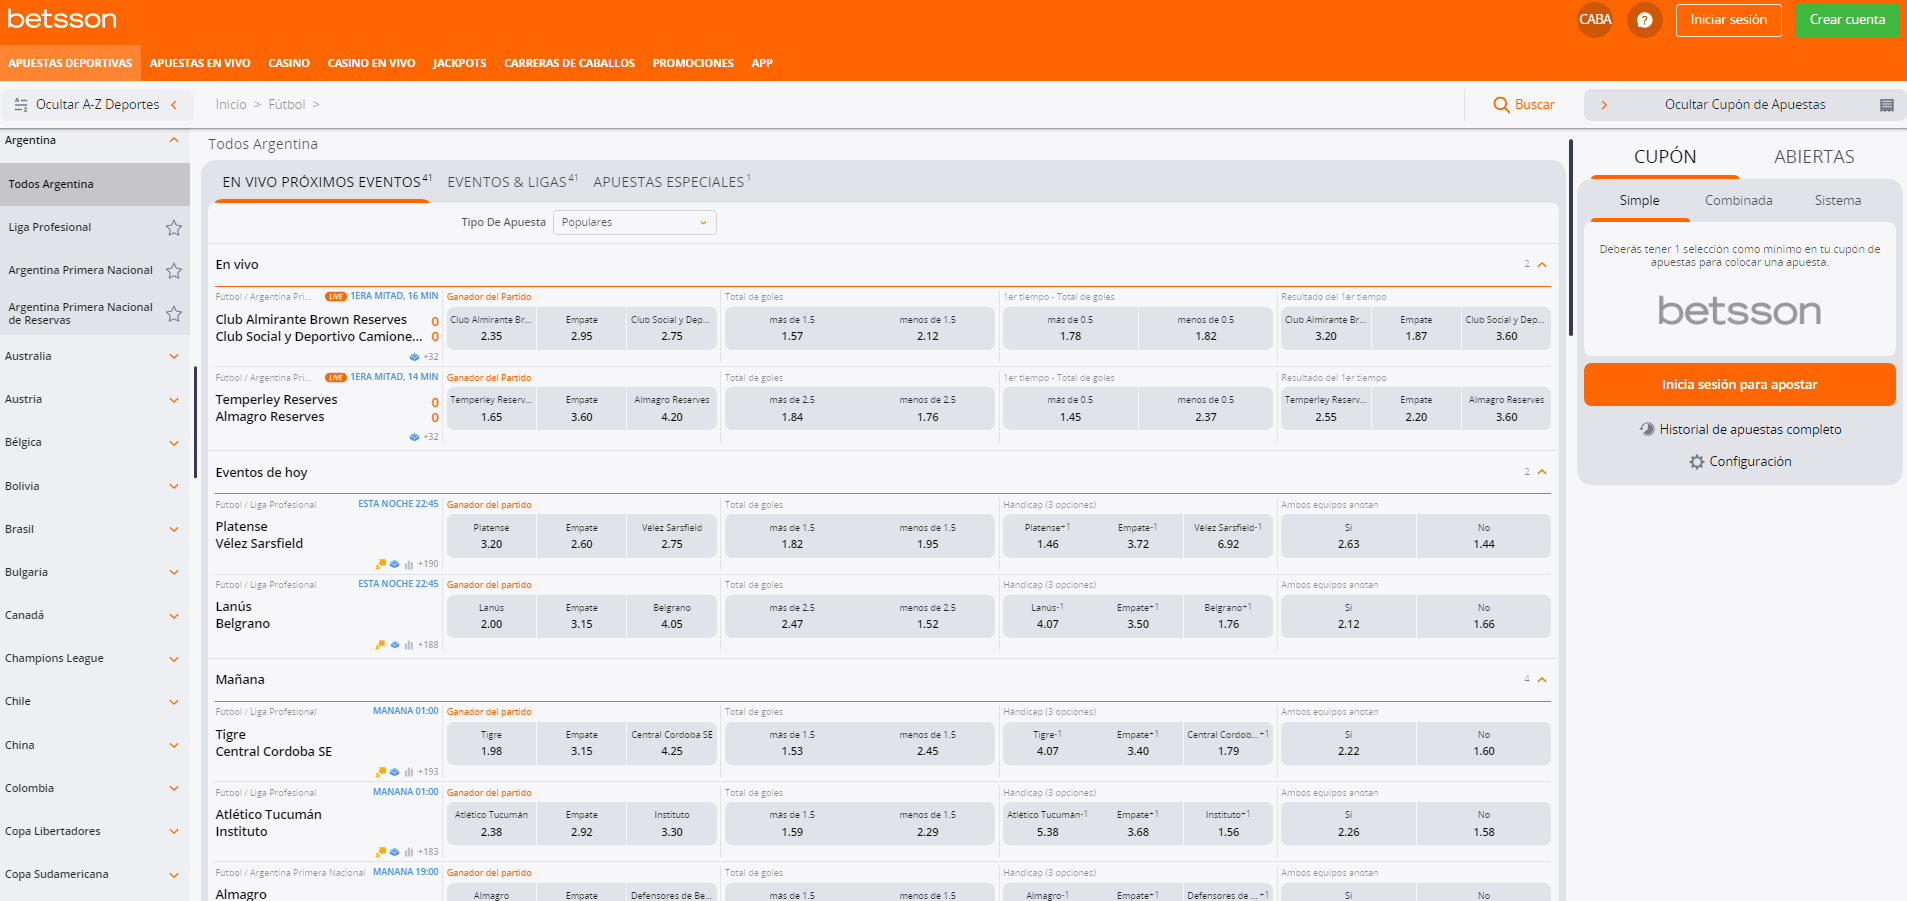Click the Crear cuenta button
1907x901 pixels.
[1847, 20]
